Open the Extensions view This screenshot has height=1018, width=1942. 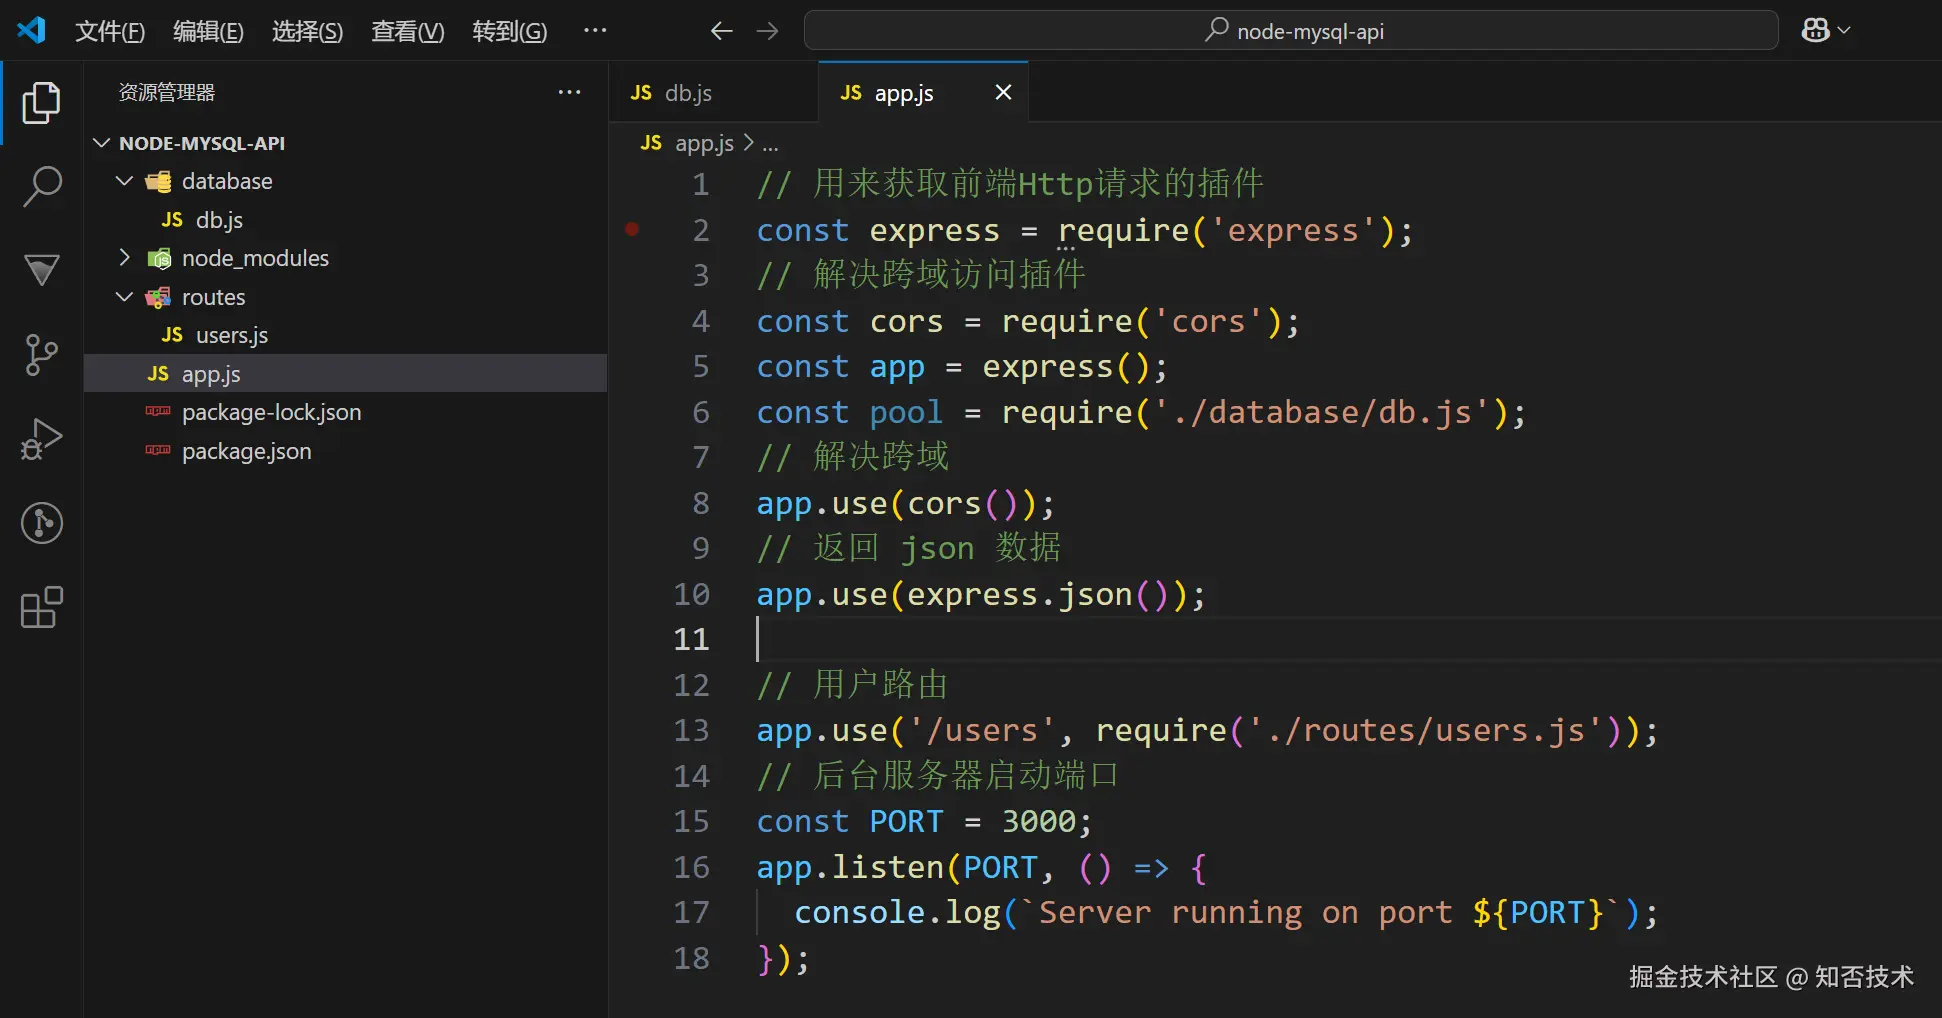[x=41, y=607]
